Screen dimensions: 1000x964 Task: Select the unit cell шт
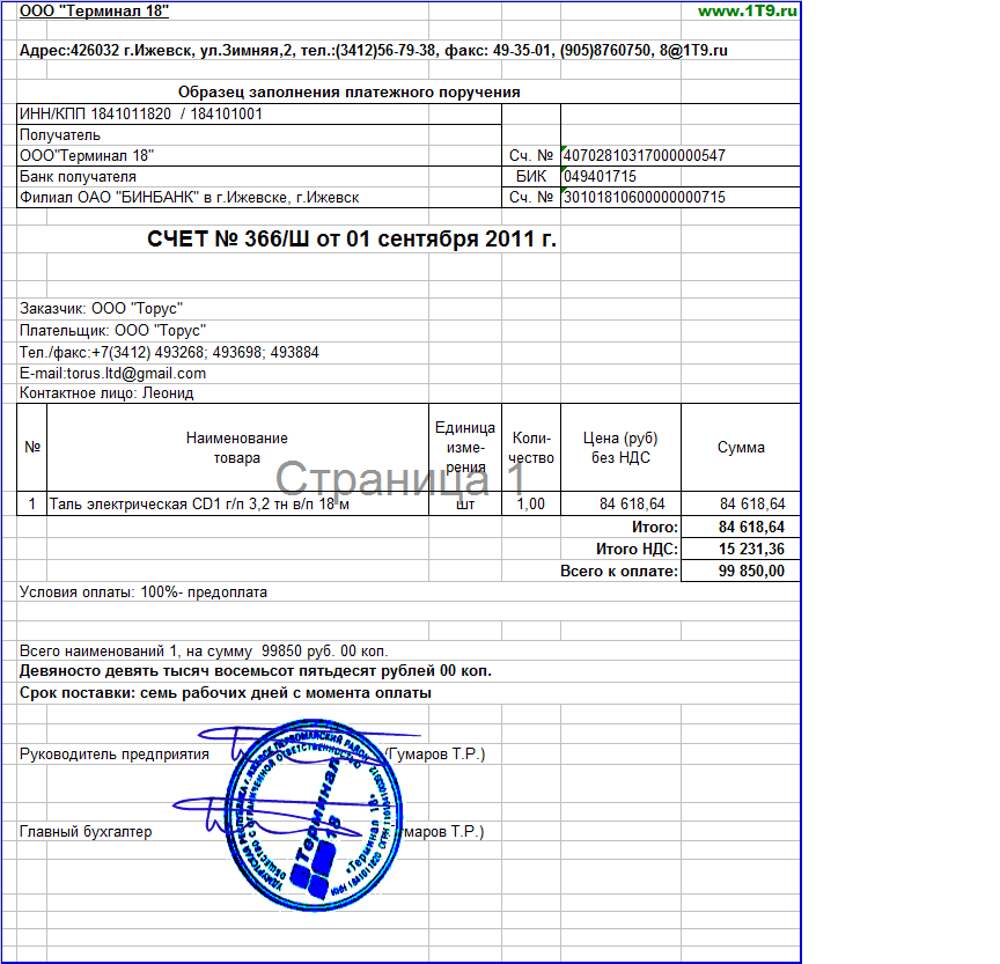click(465, 504)
